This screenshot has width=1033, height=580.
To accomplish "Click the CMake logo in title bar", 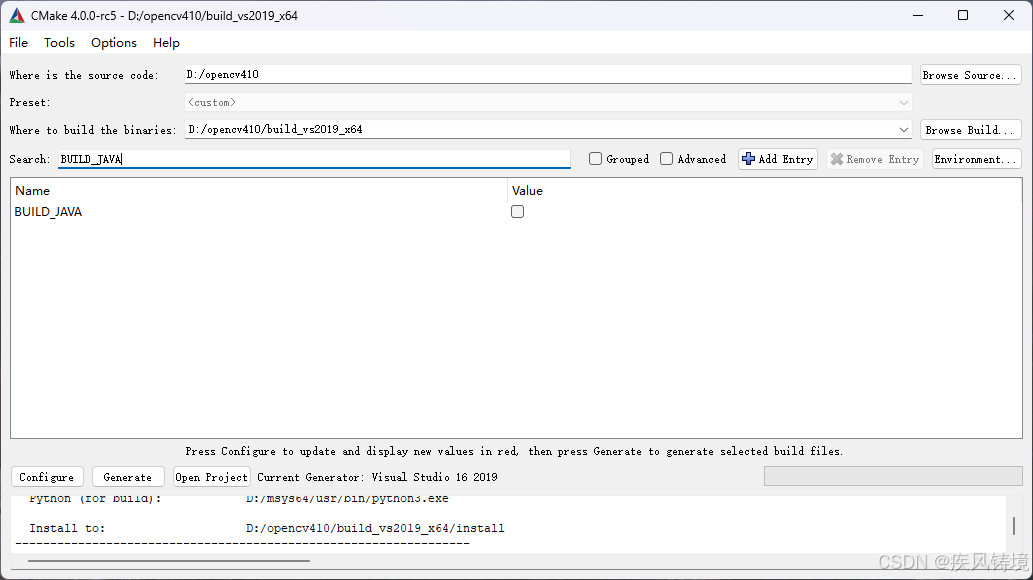I will 17,15.
